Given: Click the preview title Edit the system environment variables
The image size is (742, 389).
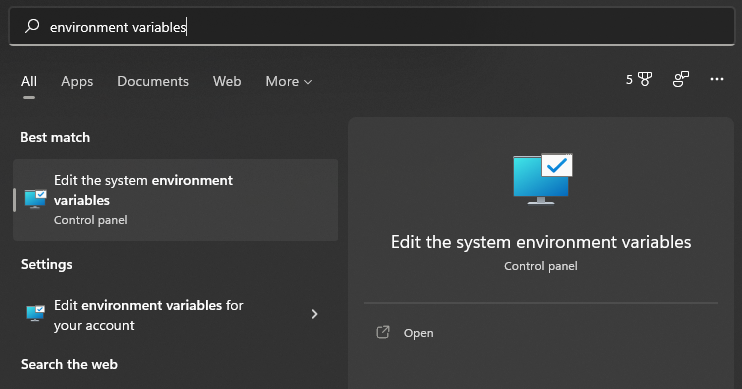Looking at the screenshot, I should click(541, 242).
